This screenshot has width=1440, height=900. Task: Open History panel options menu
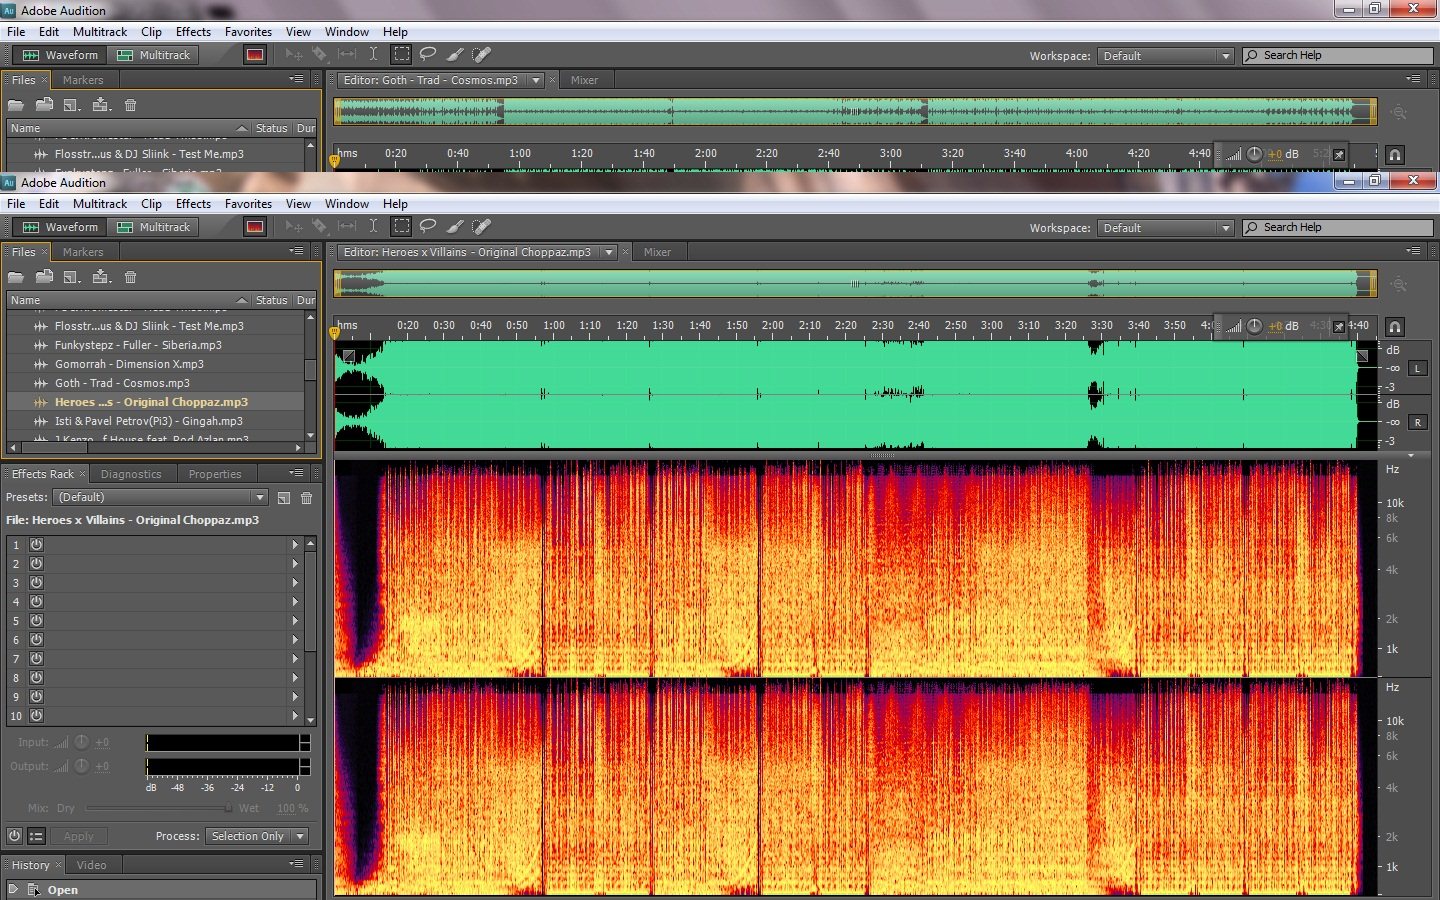pyautogui.click(x=296, y=864)
